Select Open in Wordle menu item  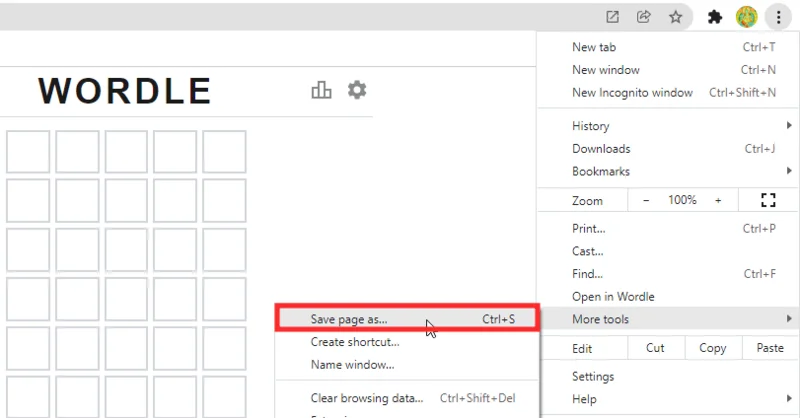pyautogui.click(x=669, y=297)
